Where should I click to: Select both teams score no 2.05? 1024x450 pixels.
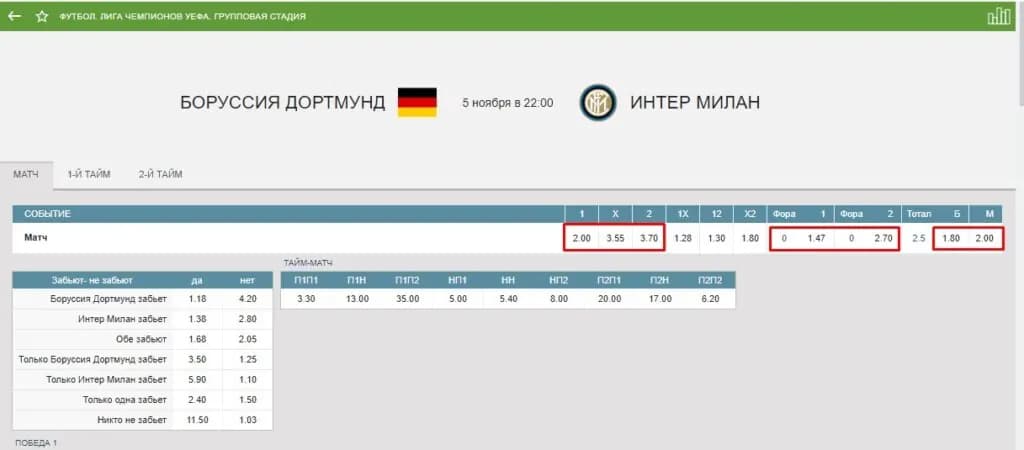[248, 340]
